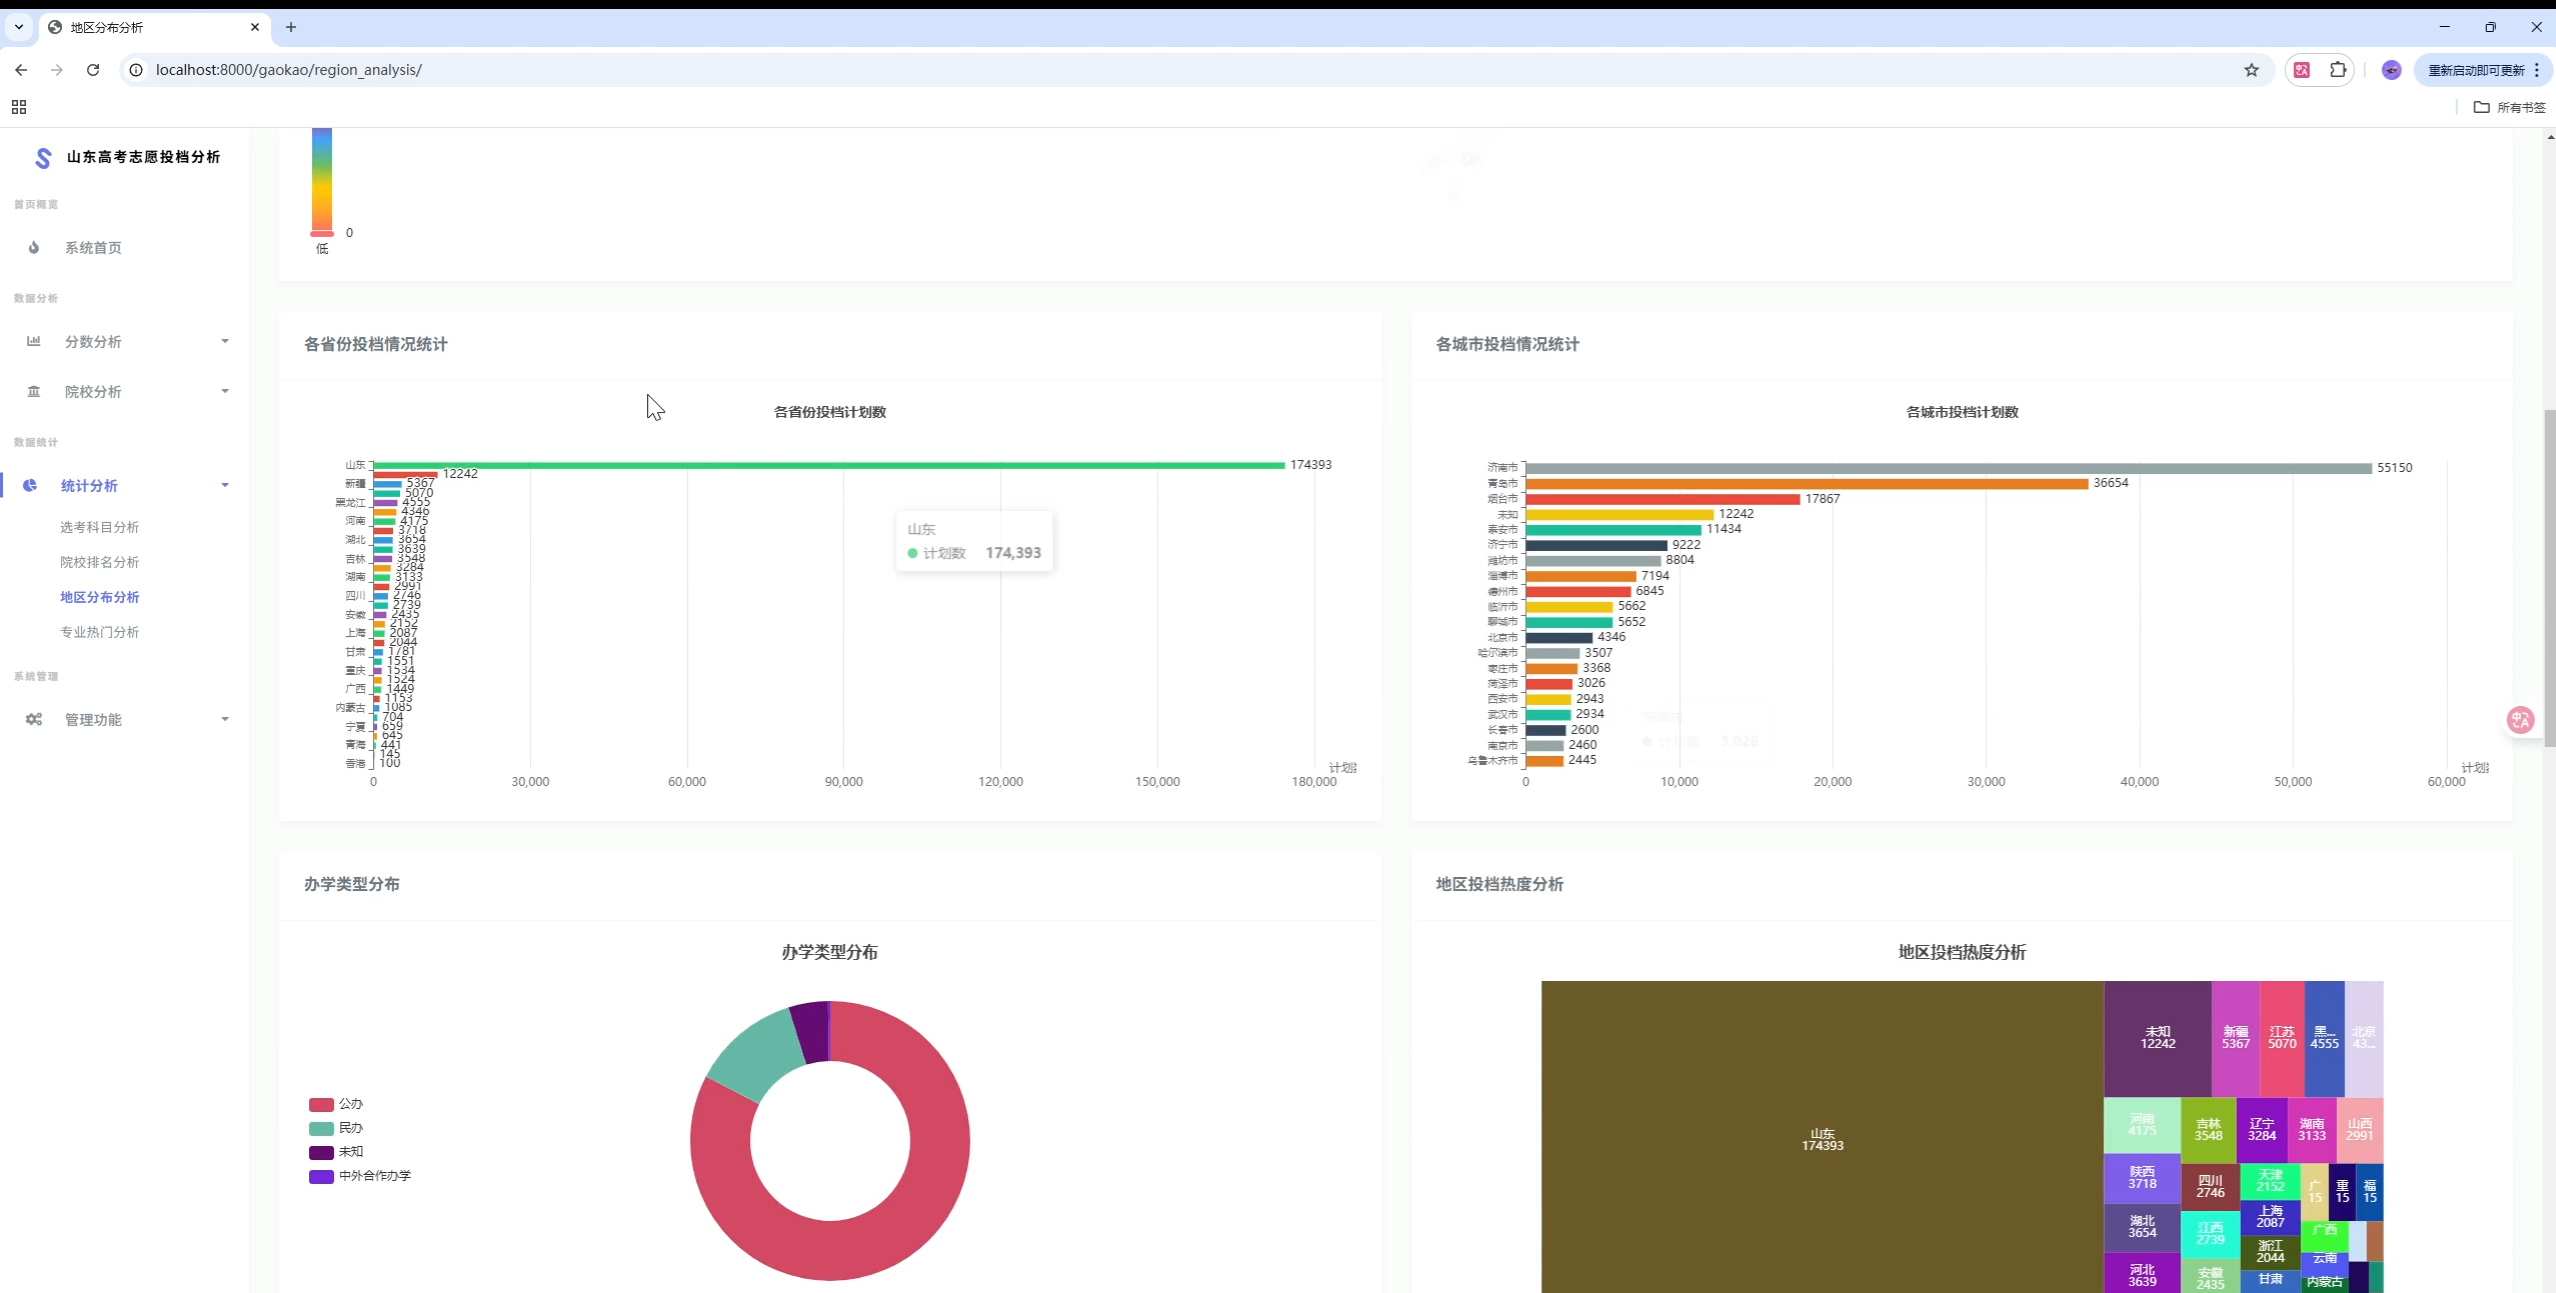
Task: Go back using browser back arrow
Action: (21, 70)
